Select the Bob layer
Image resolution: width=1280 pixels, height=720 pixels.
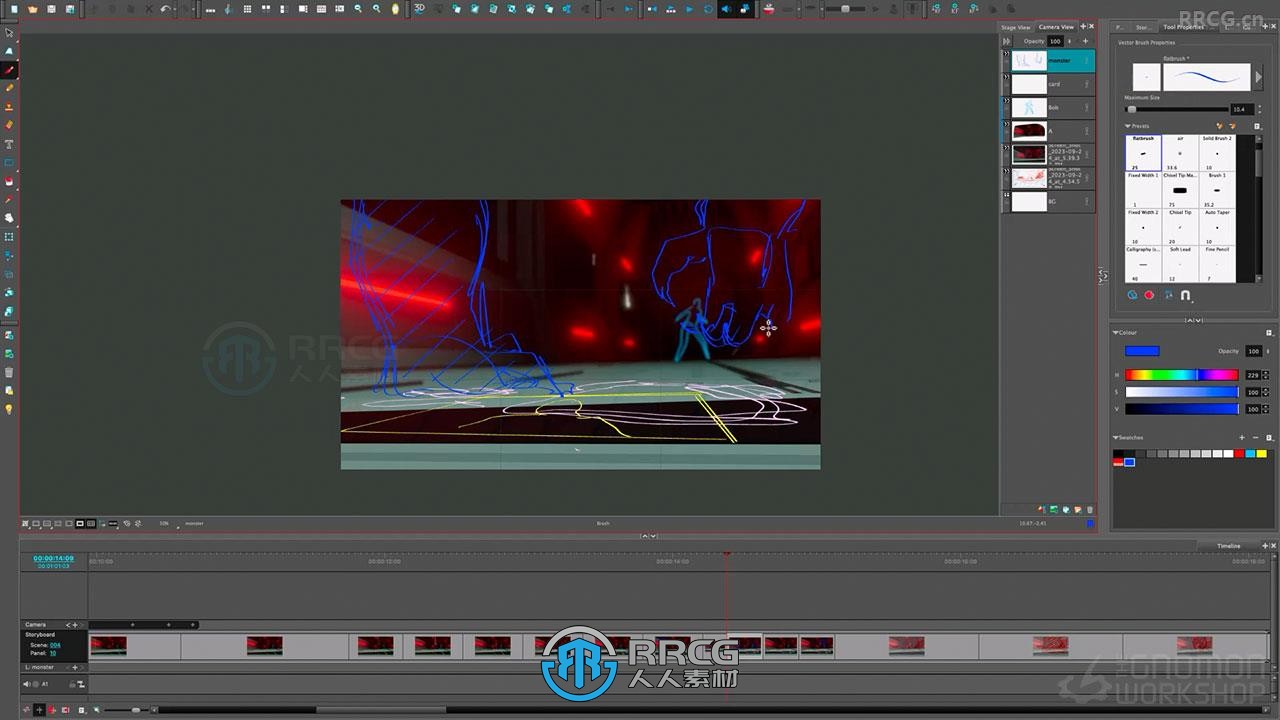1052,107
